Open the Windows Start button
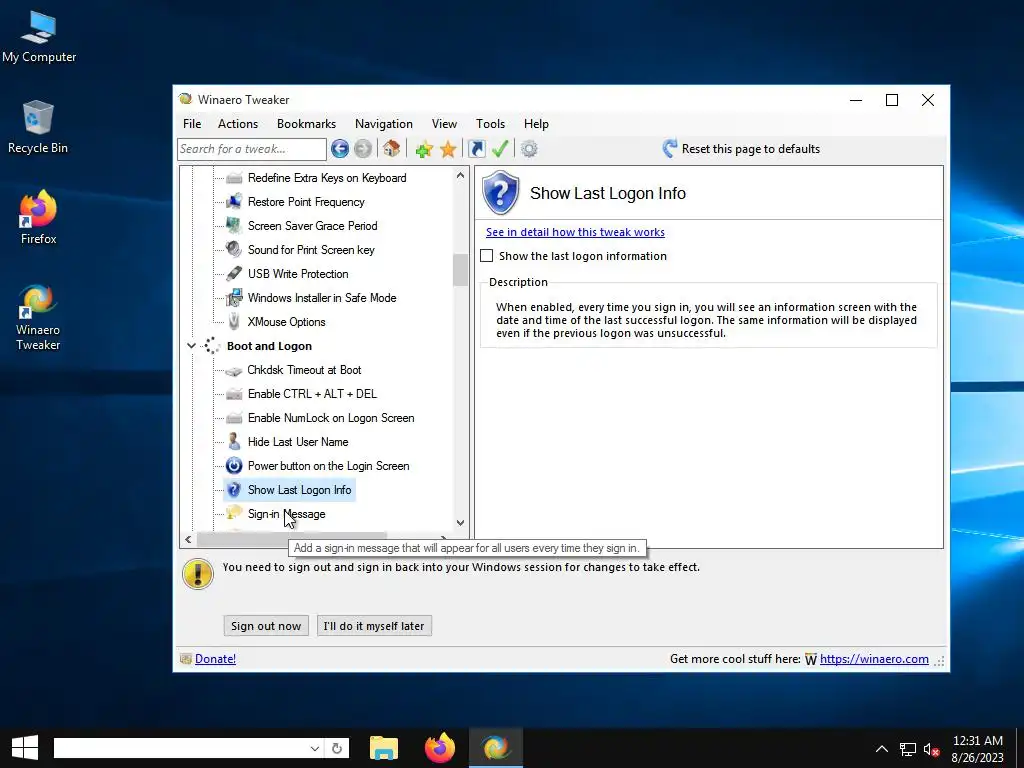Viewport: 1024px width, 768px height. tap(24, 748)
